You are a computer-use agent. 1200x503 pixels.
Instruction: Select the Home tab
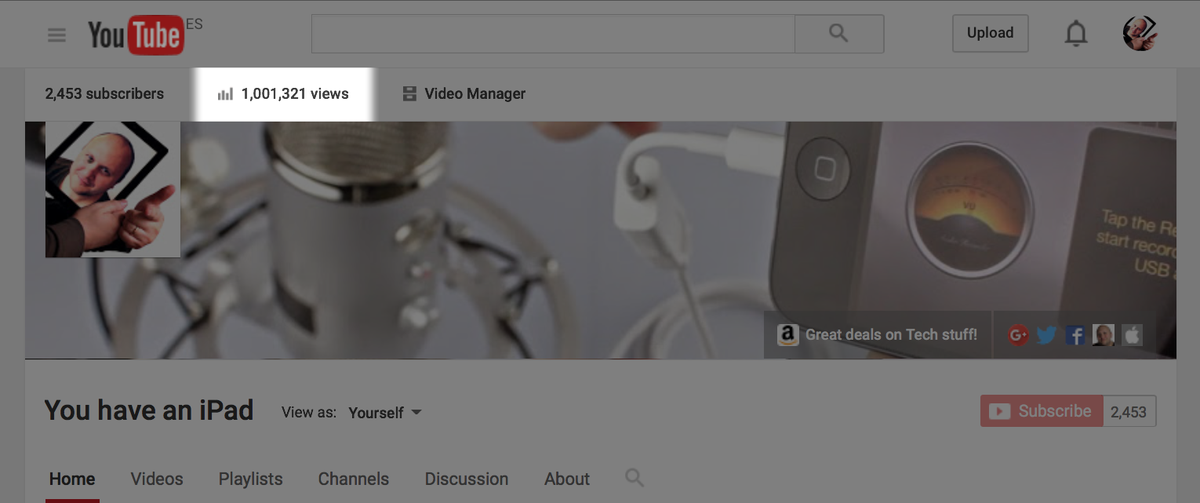point(72,479)
